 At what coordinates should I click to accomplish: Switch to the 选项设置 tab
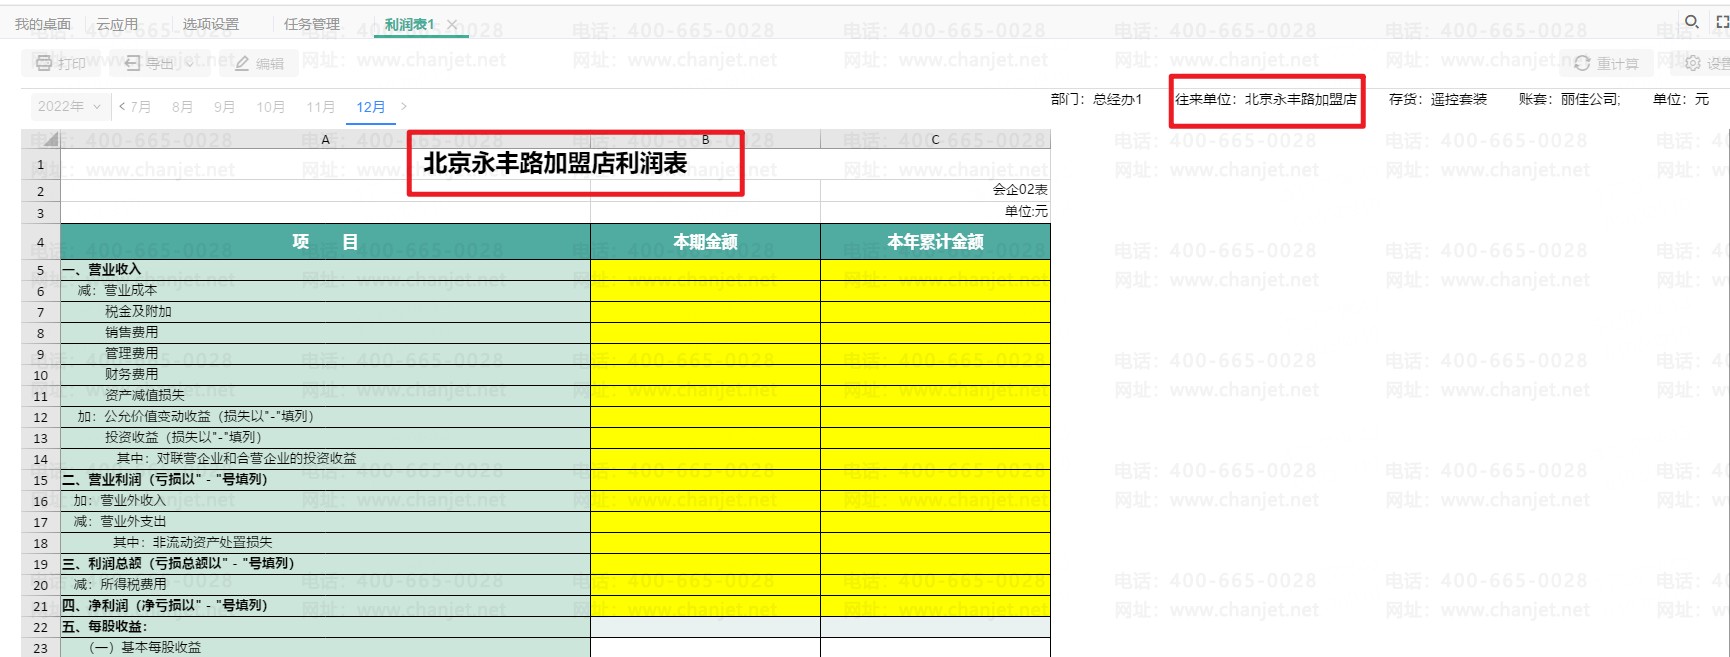click(x=211, y=24)
